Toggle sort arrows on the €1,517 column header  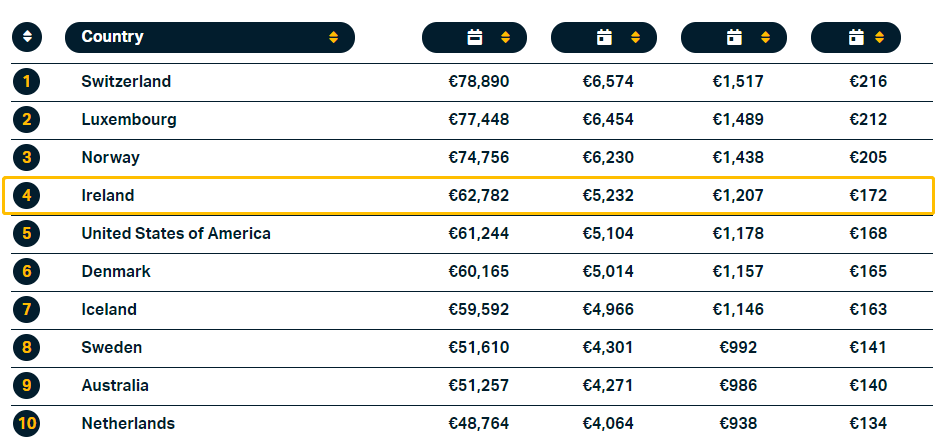[x=765, y=38]
